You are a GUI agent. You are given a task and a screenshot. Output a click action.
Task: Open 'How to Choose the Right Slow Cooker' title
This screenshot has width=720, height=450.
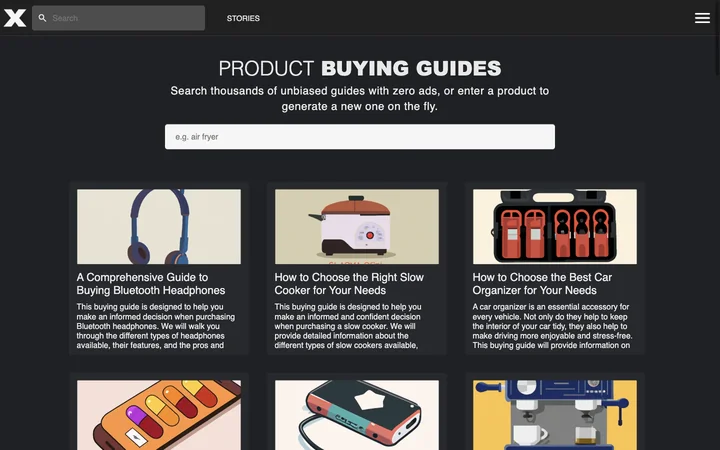pos(349,284)
